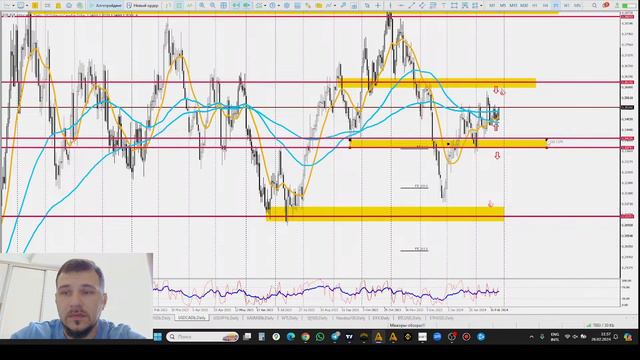
Task: Show hidden tray icons chevron
Action: [531, 337]
